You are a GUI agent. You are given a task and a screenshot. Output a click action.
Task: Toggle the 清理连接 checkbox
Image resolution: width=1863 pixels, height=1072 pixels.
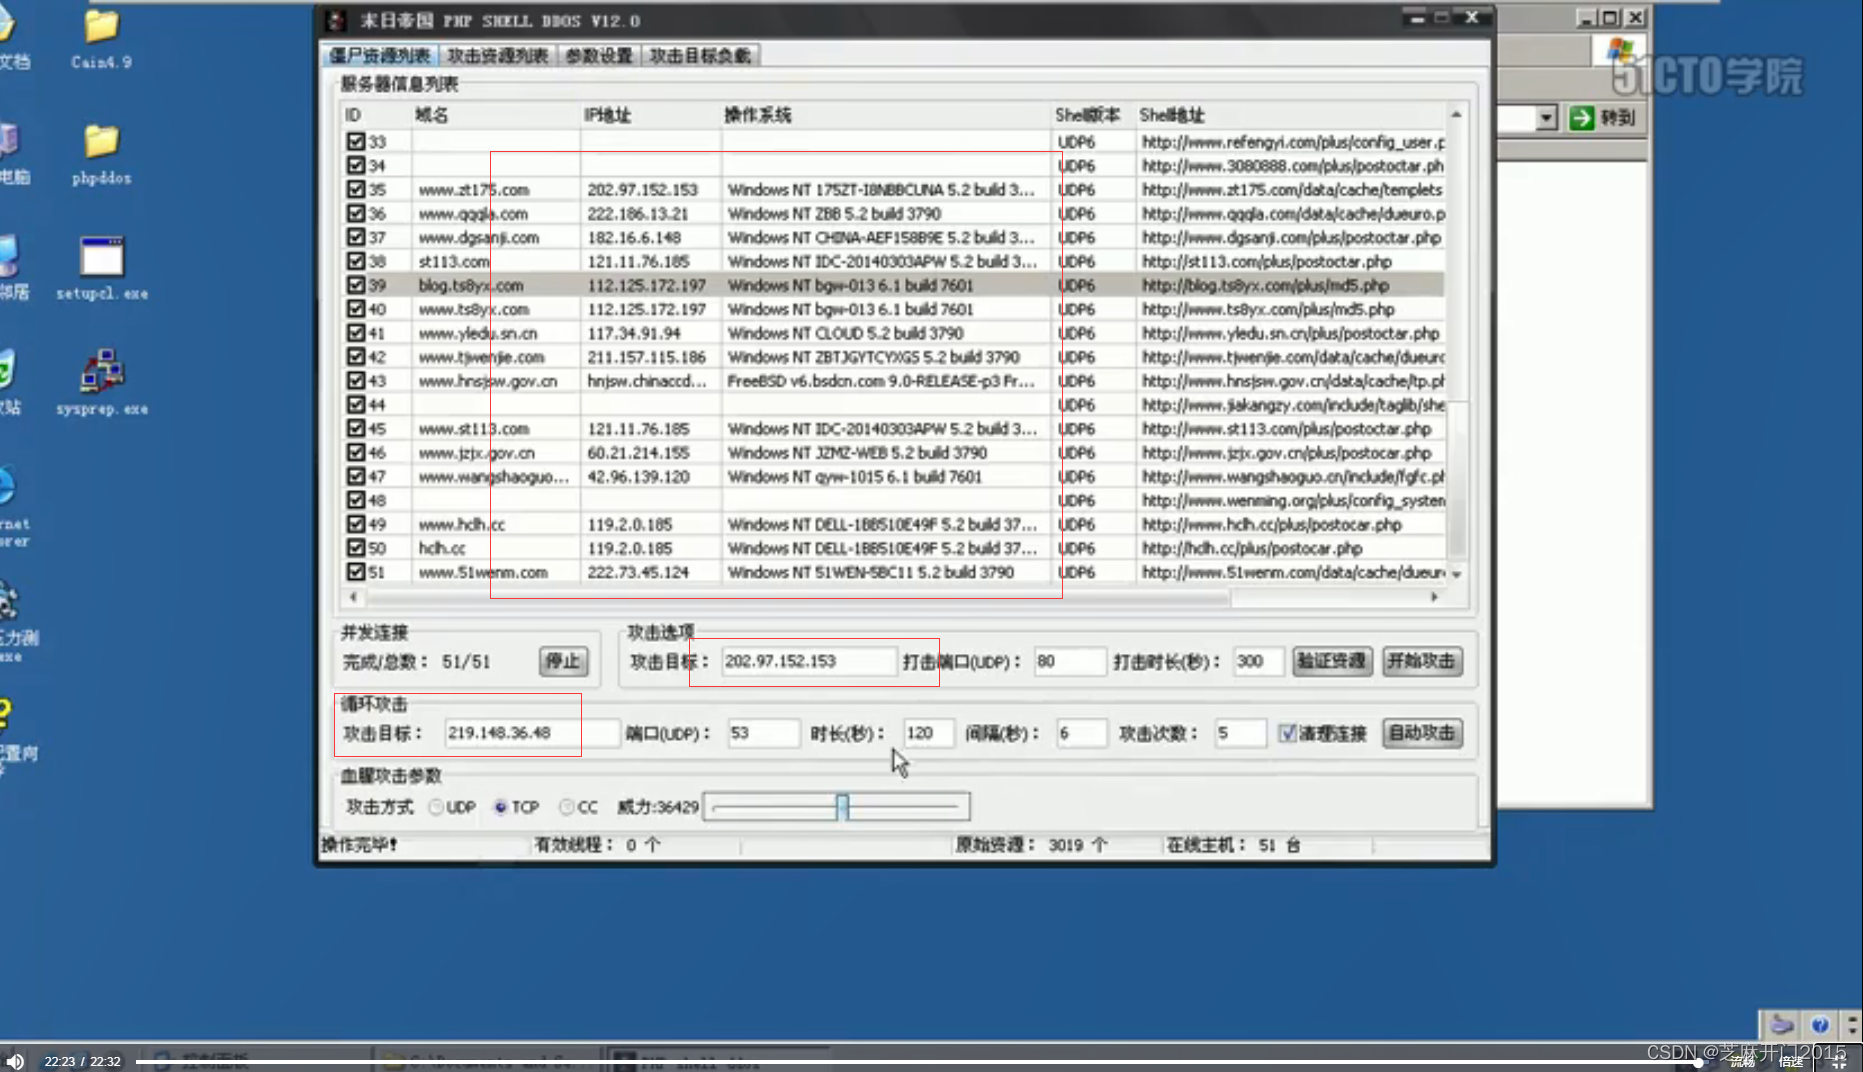[x=1287, y=733]
